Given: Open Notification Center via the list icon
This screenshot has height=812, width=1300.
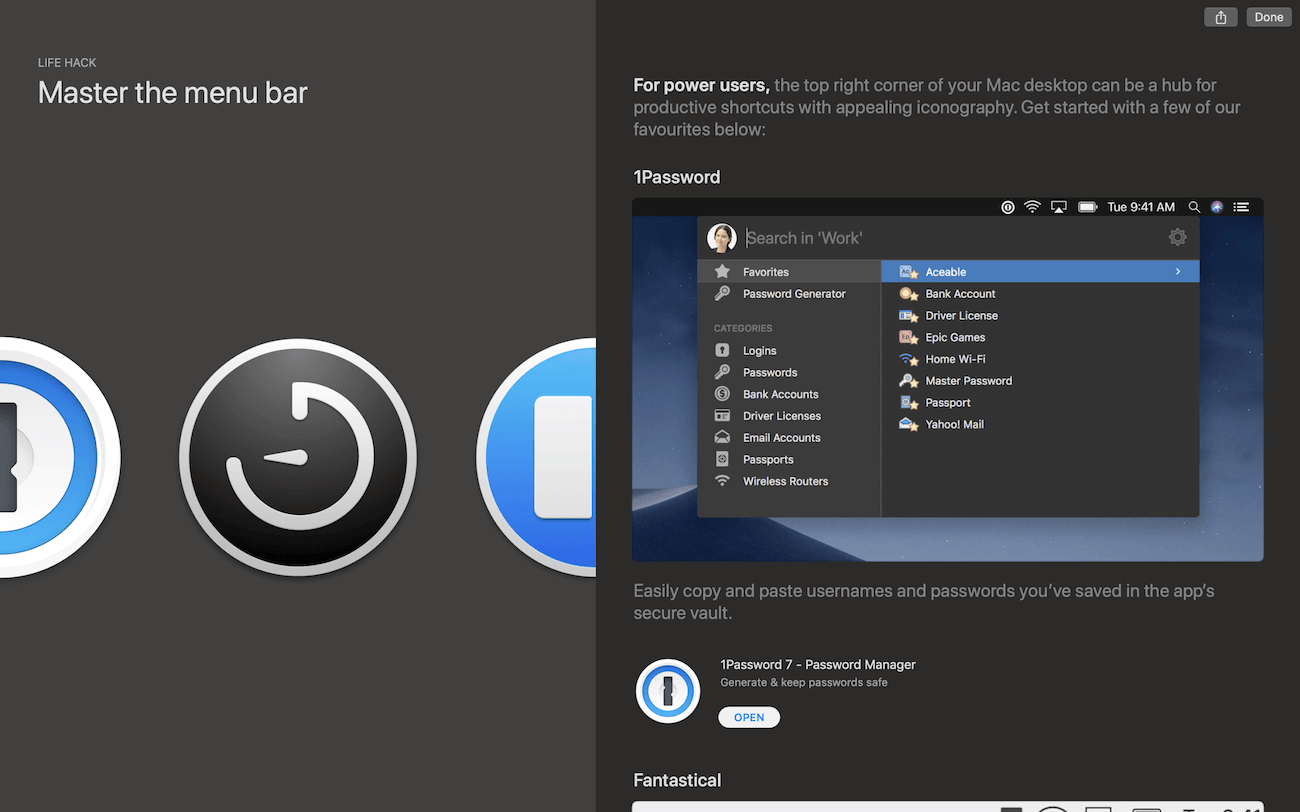Looking at the screenshot, I should click(x=1241, y=207).
